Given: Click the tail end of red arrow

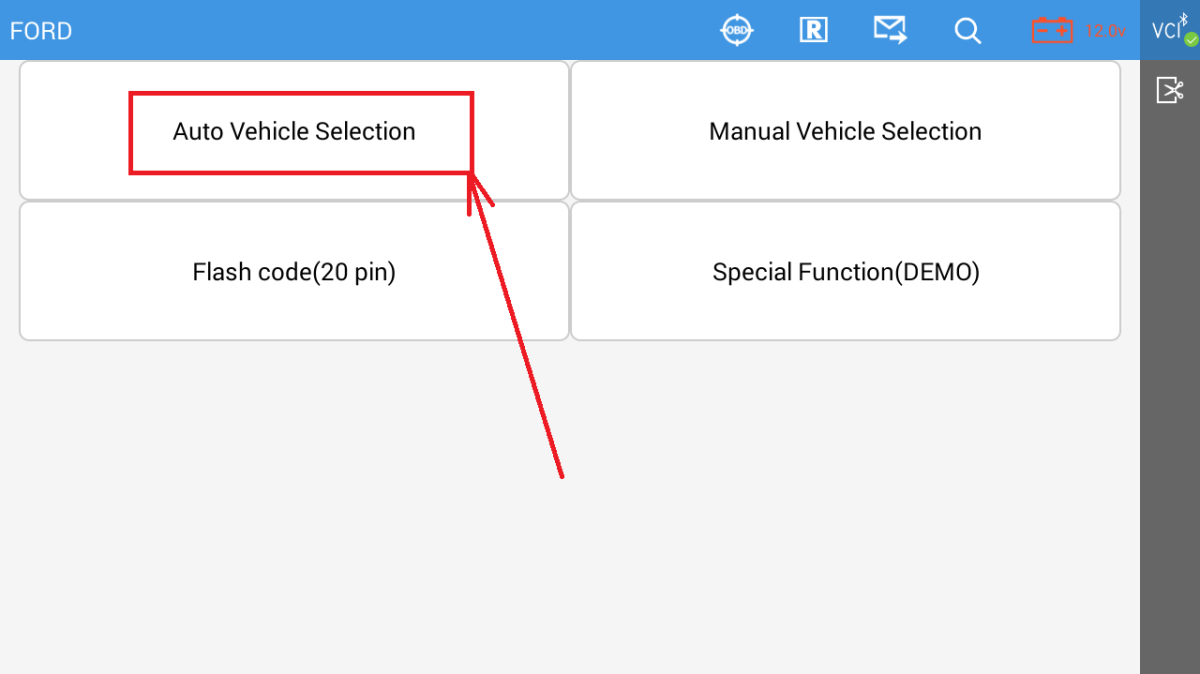Looking at the screenshot, I should [x=561, y=475].
